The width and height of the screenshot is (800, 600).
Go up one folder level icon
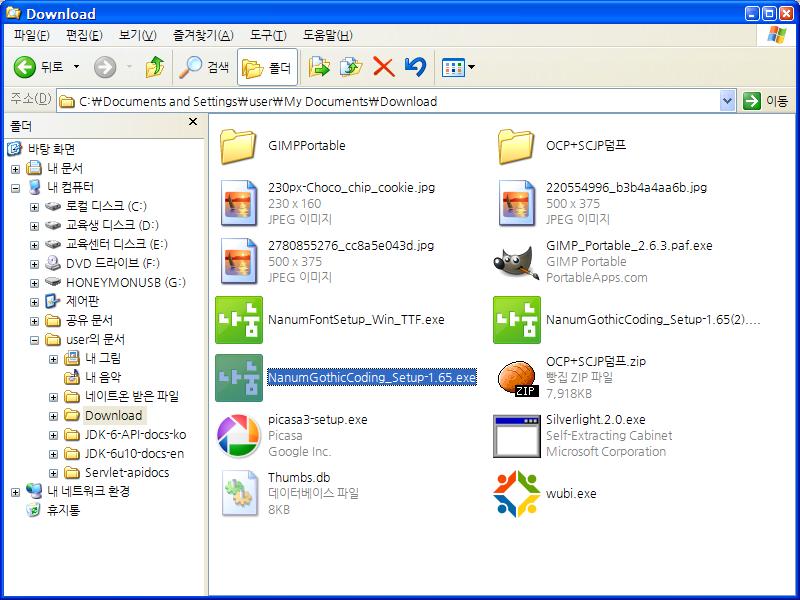point(155,67)
